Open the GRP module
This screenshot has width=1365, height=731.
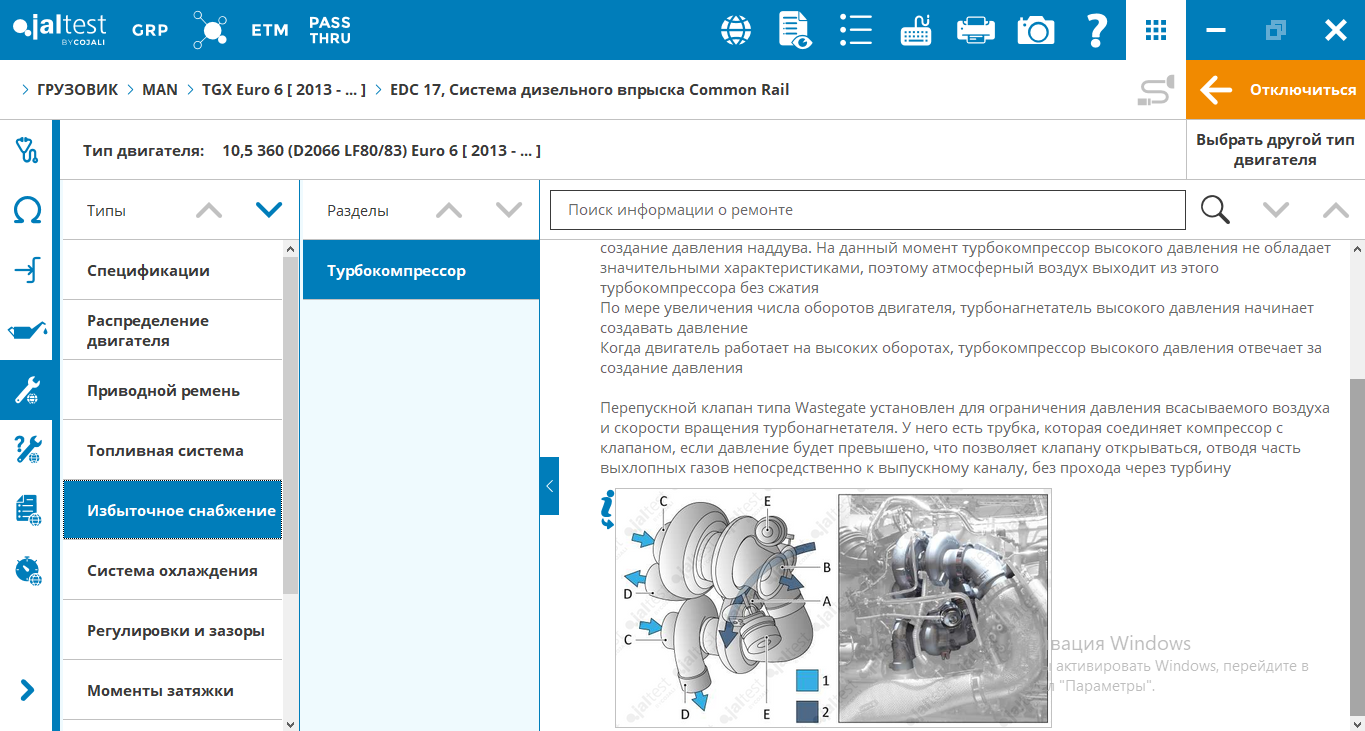(150, 30)
